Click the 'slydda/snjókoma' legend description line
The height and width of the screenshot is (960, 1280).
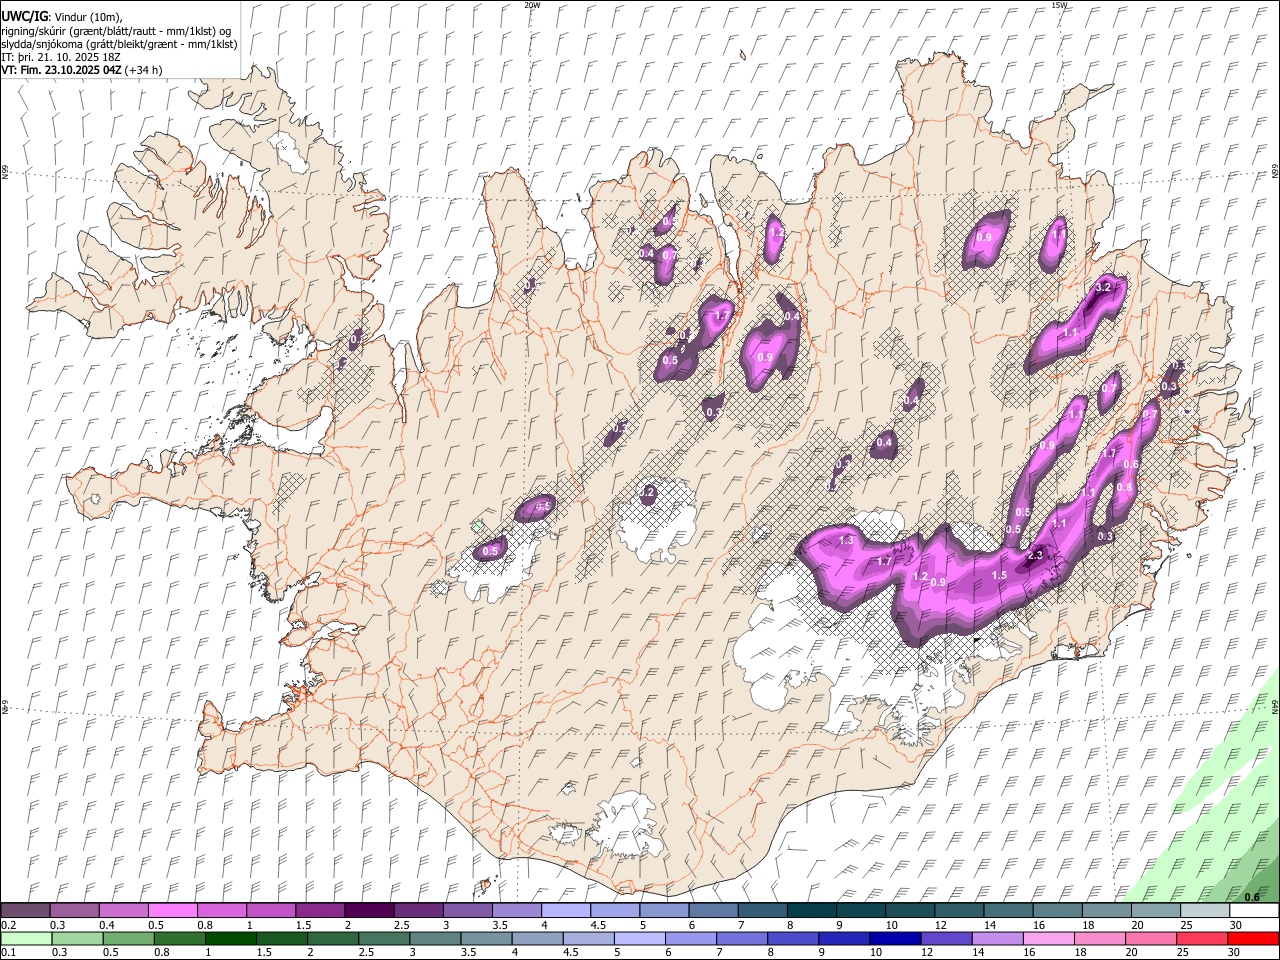(119, 44)
